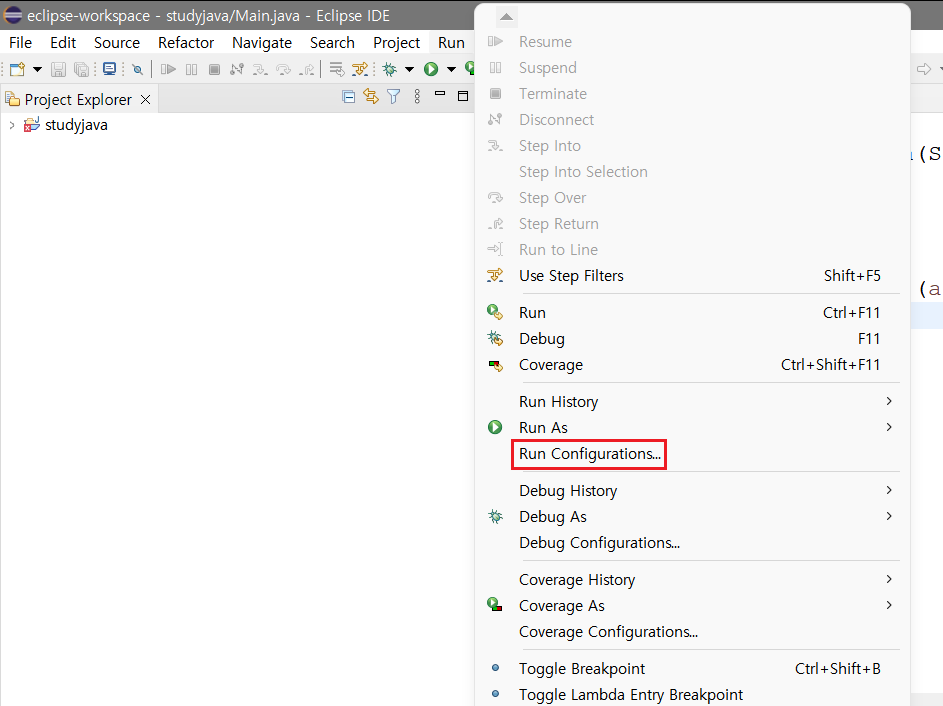The width and height of the screenshot is (943, 706).
Task: Open Debug Configurations... from the menu
Action: coord(692,543)
